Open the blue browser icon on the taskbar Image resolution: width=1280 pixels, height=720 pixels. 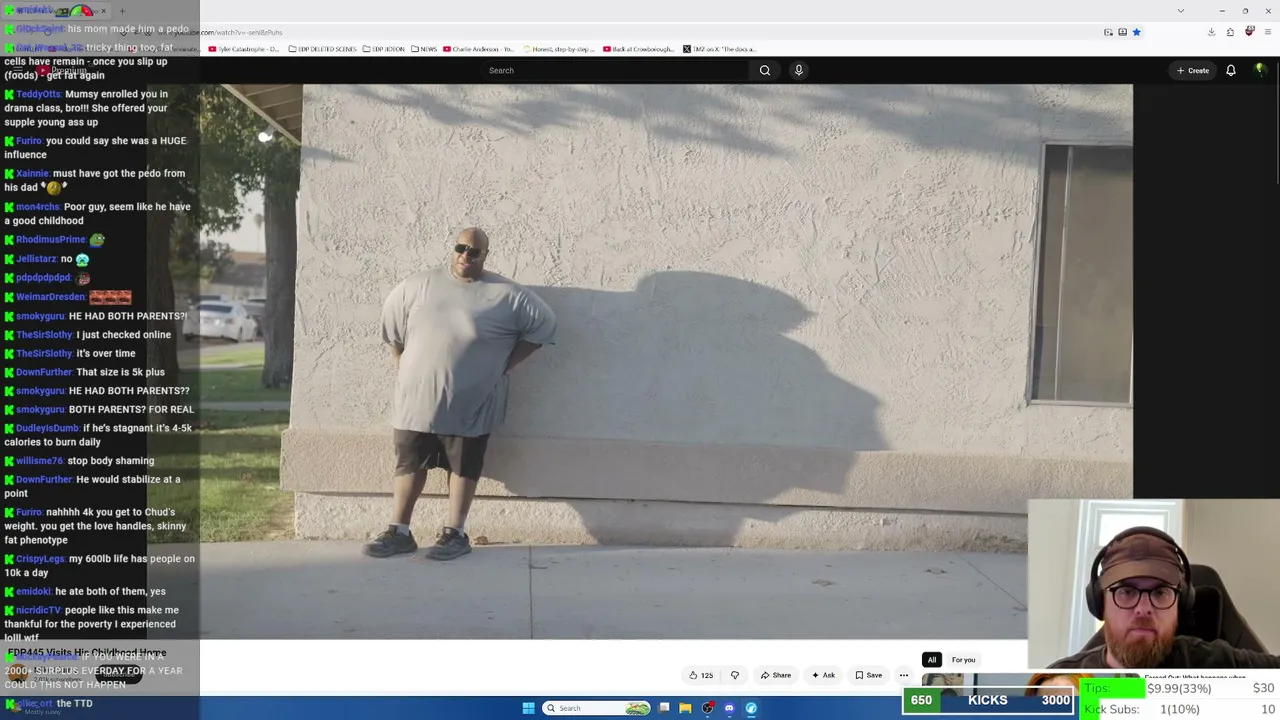tap(751, 708)
